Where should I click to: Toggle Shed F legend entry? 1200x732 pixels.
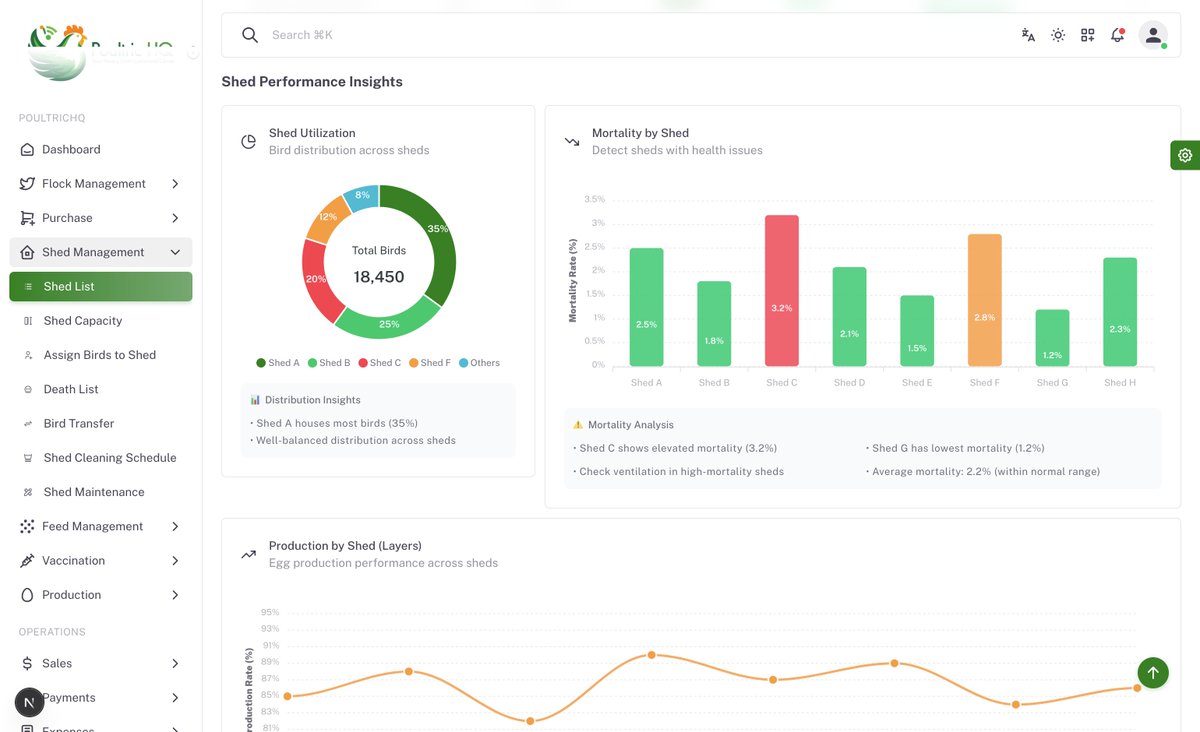[430, 363]
